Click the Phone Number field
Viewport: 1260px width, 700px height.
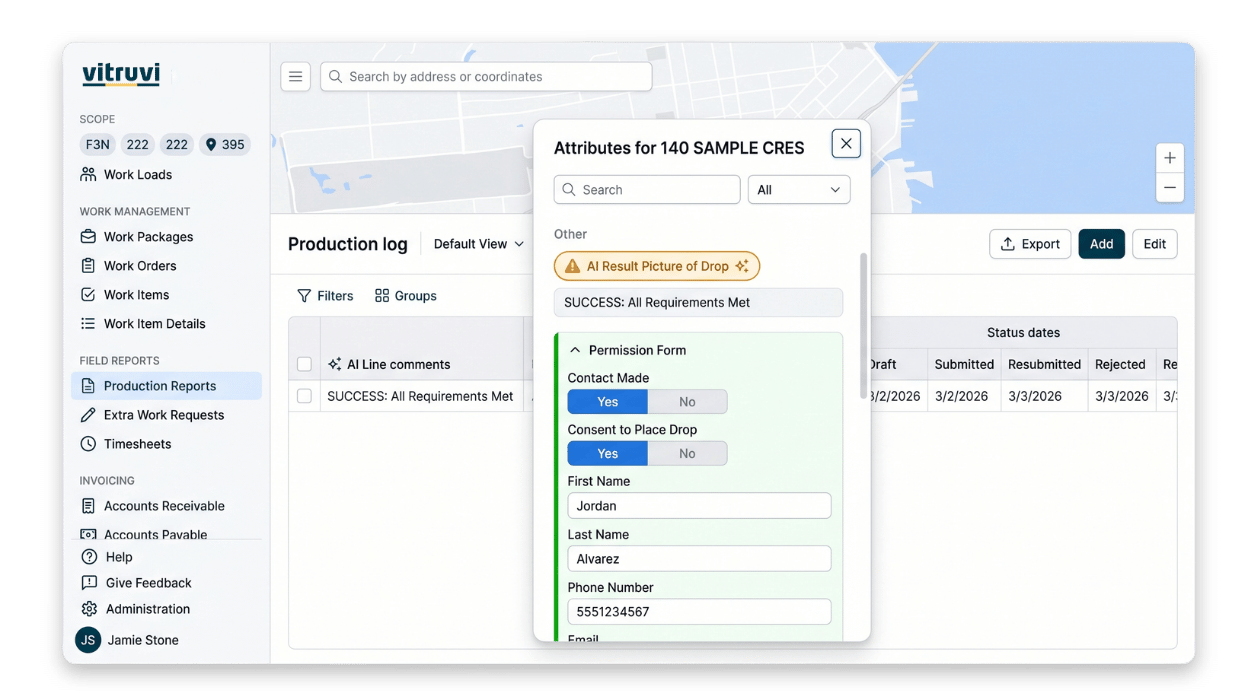tap(699, 612)
